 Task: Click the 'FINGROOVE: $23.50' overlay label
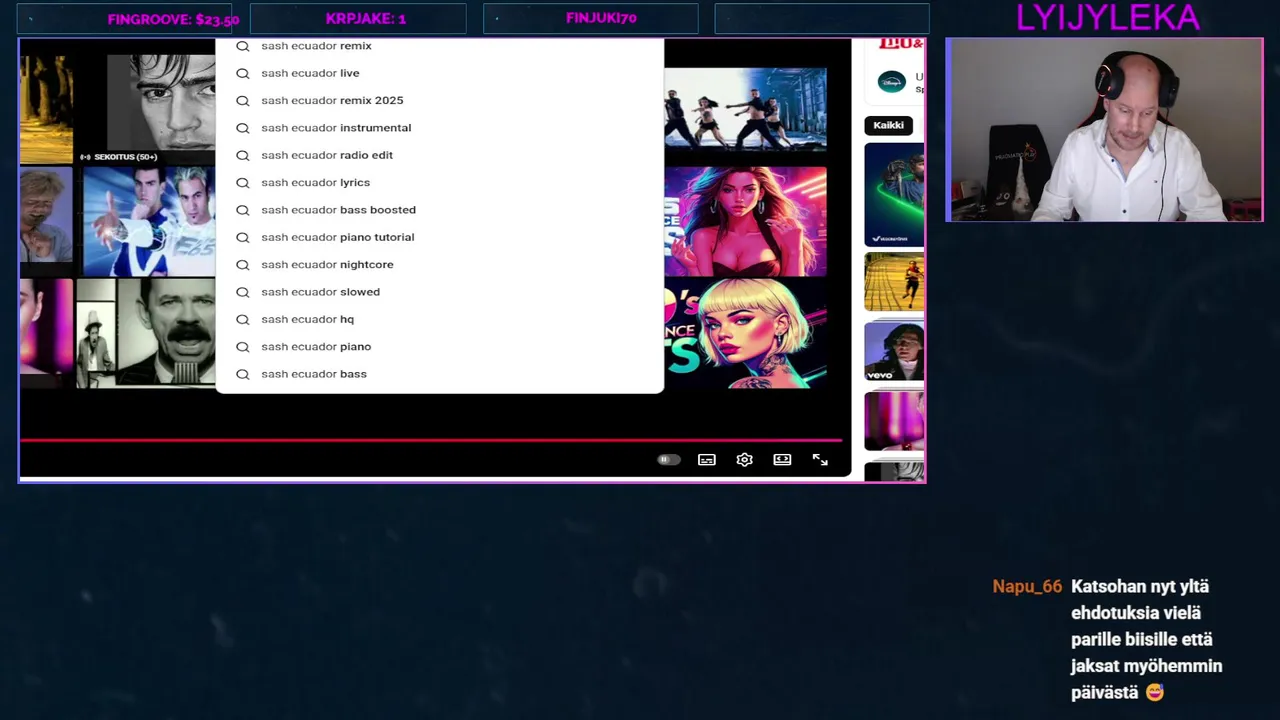coord(173,19)
